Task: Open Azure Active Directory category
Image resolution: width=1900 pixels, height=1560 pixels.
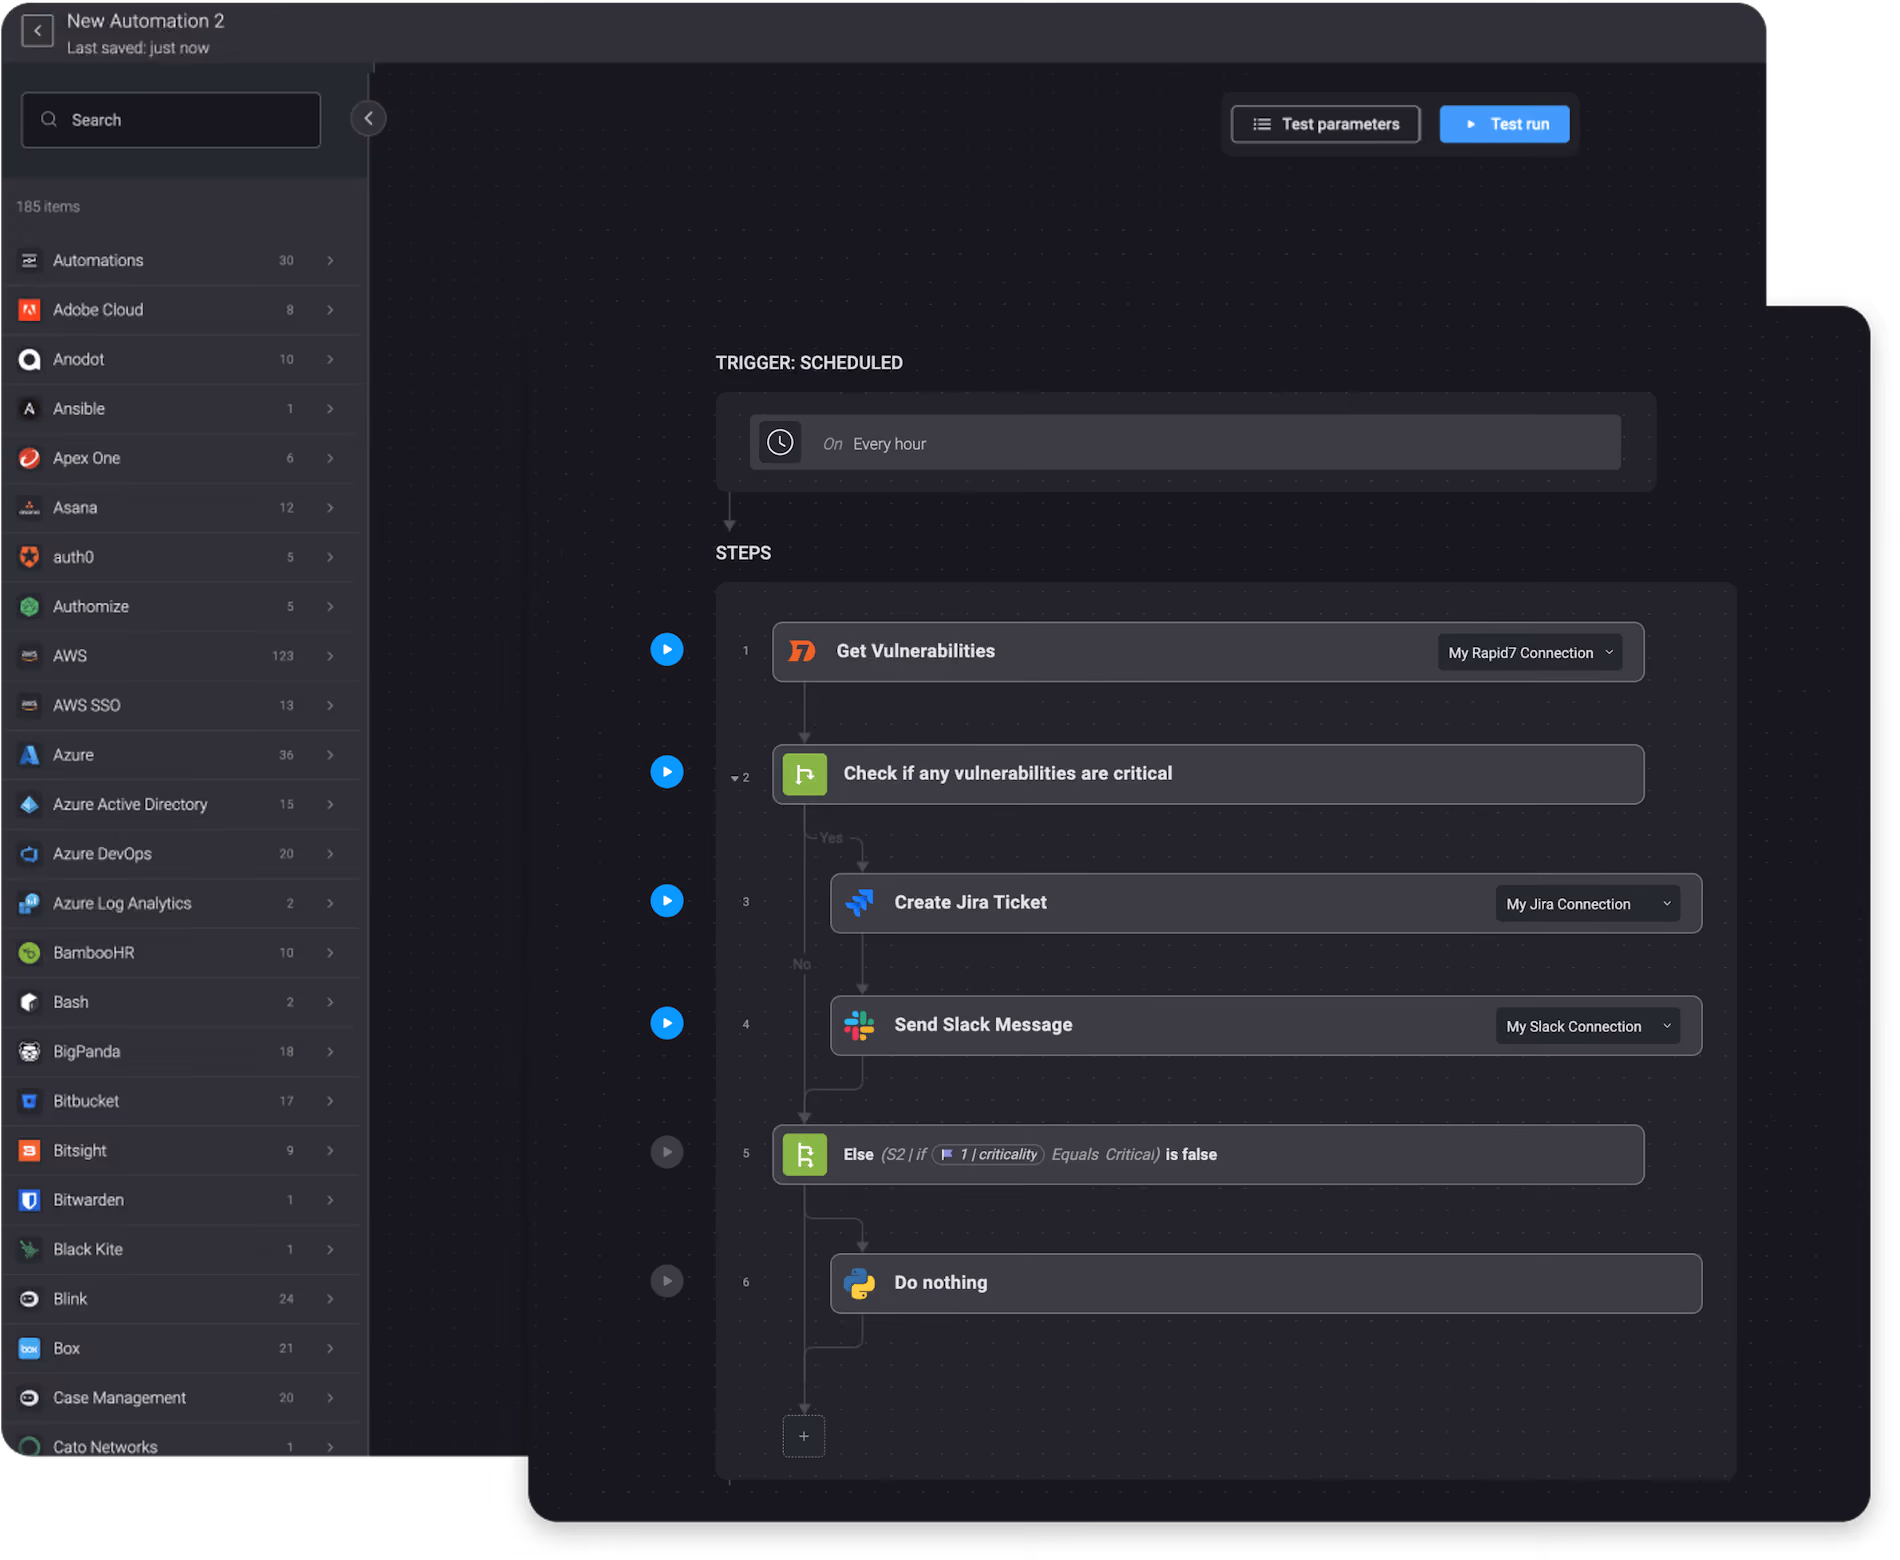Action: tap(181, 805)
